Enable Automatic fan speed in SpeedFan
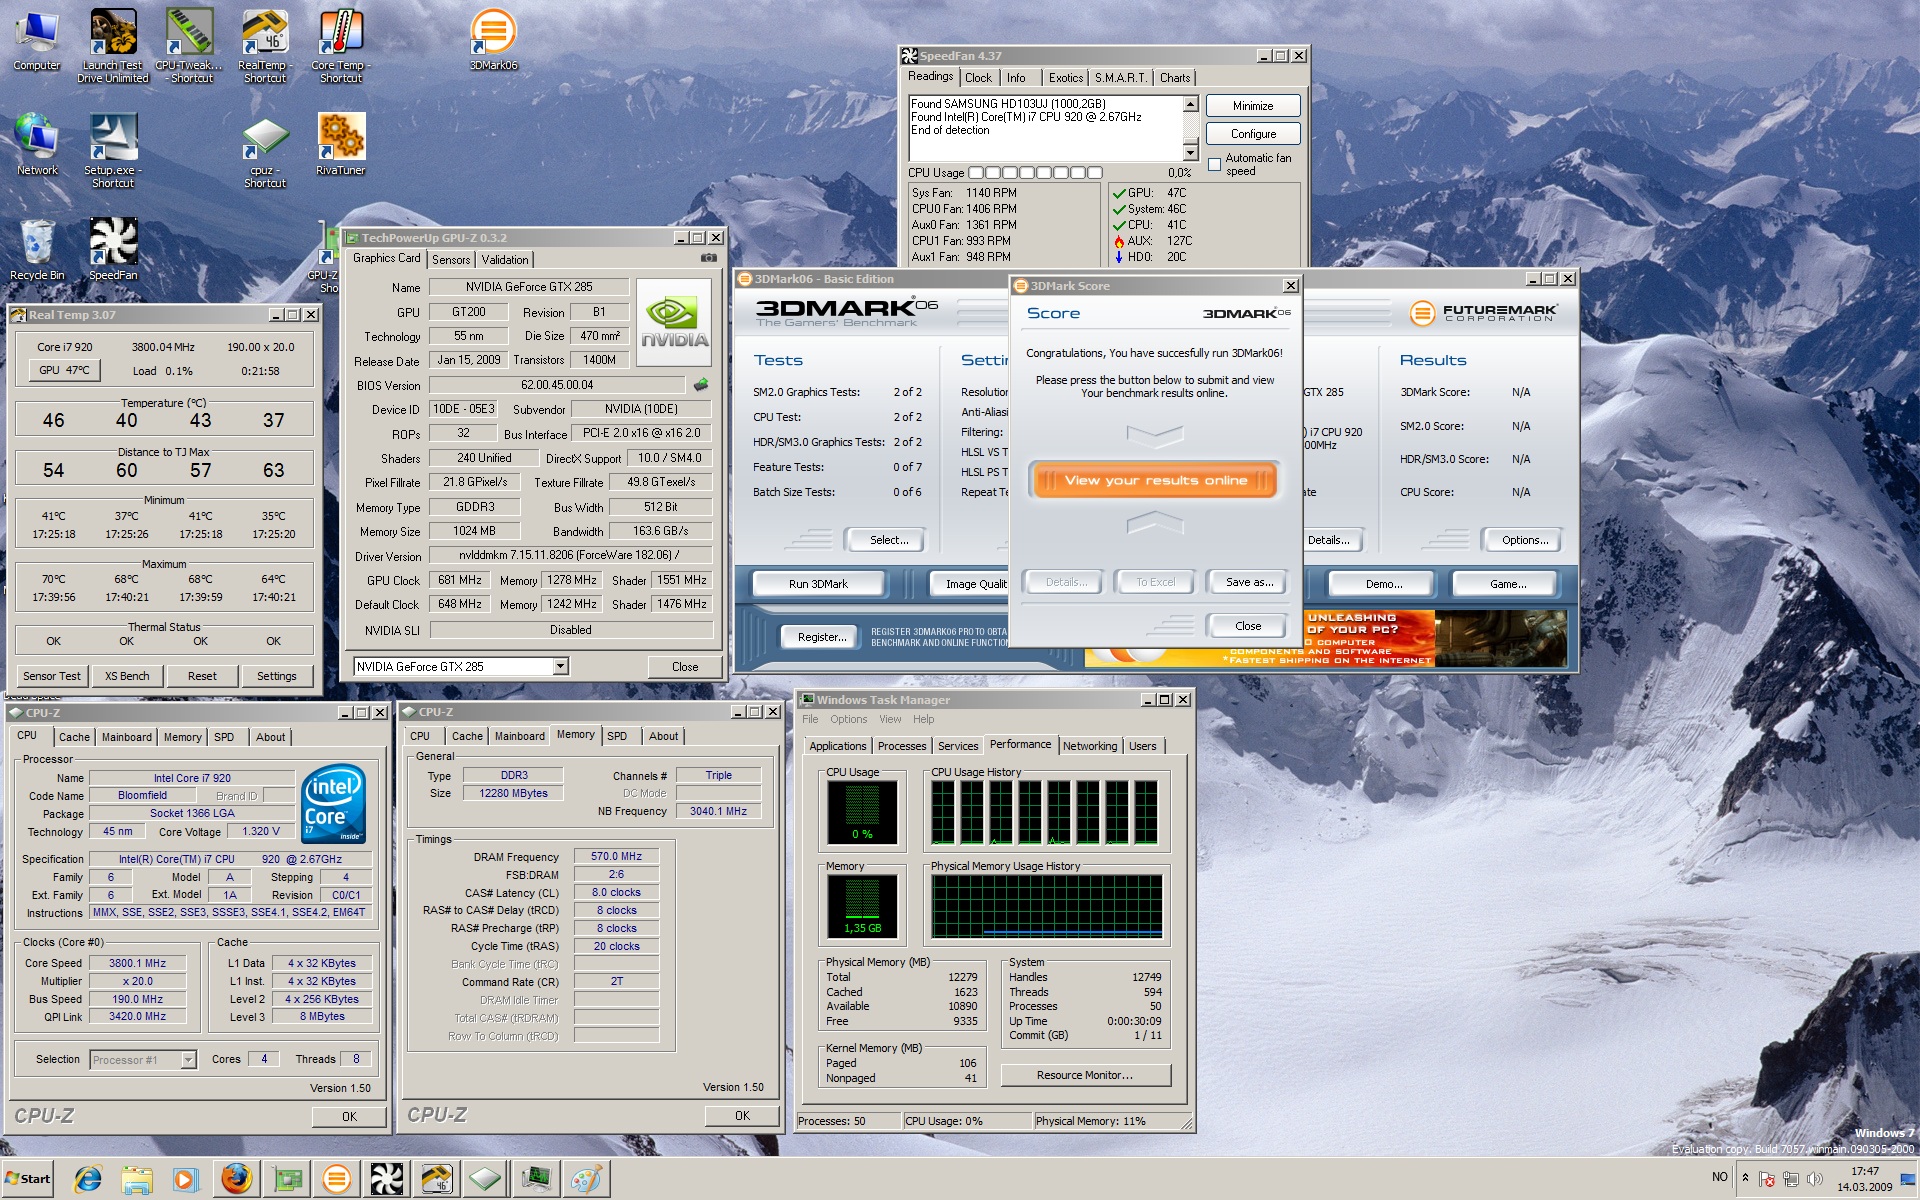The height and width of the screenshot is (1200, 1920). coord(1214,164)
